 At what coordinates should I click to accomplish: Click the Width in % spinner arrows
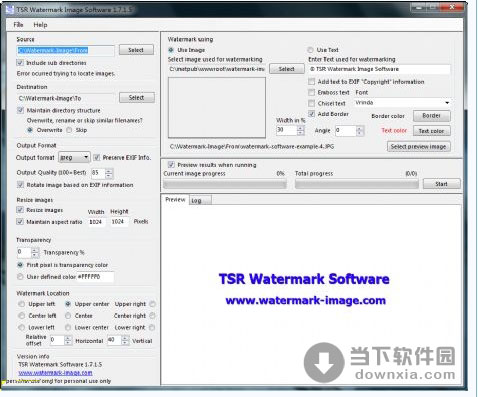[x=301, y=130]
